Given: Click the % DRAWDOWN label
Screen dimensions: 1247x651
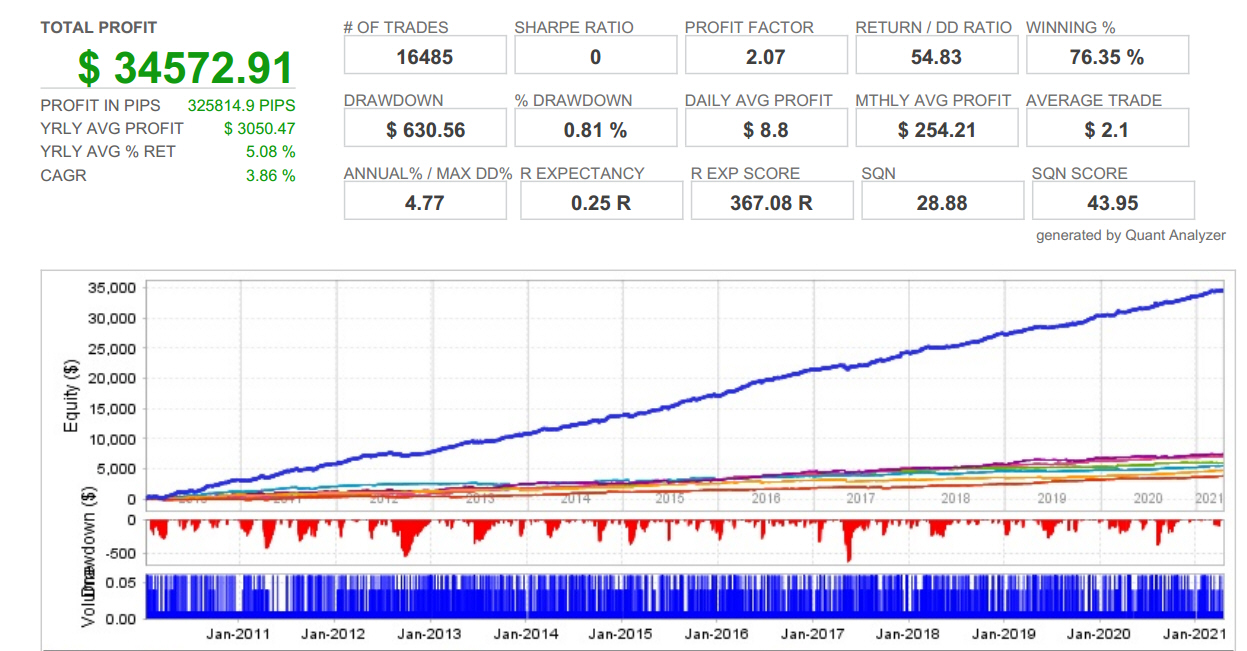Looking at the screenshot, I should 573,101.
